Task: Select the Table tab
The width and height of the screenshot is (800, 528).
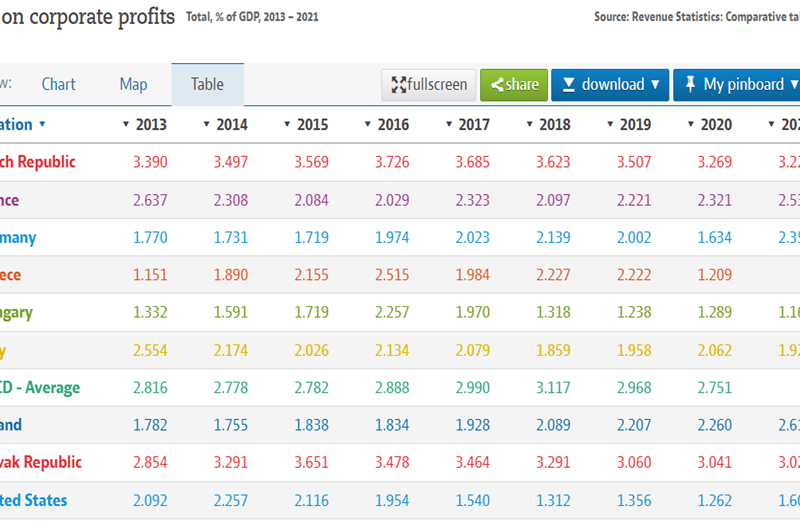Action: pos(207,85)
